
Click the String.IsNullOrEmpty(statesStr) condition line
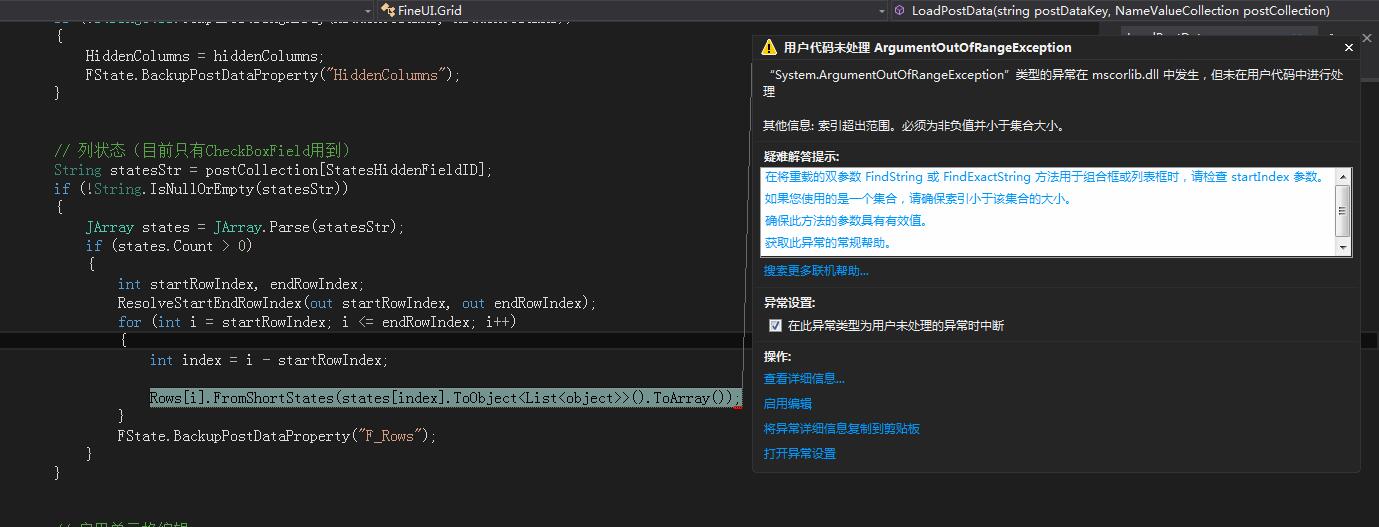[201, 189]
